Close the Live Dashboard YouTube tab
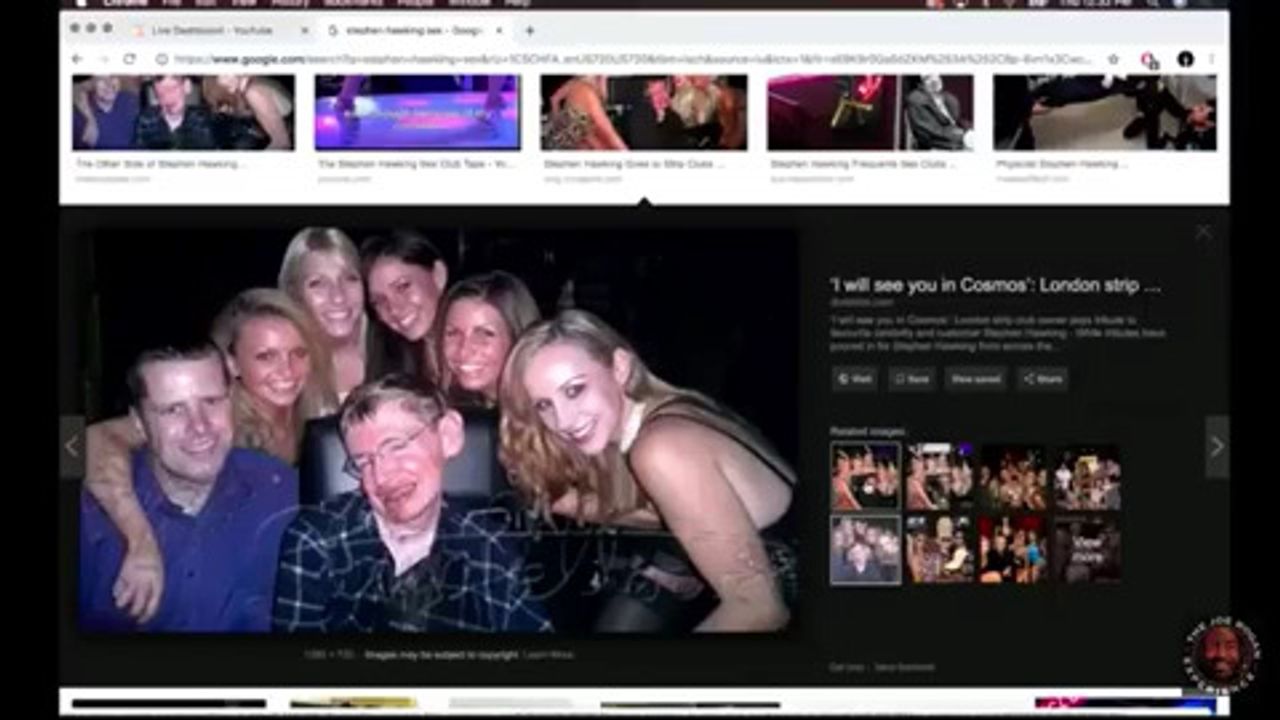The height and width of the screenshot is (720, 1280). click(305, 31)
